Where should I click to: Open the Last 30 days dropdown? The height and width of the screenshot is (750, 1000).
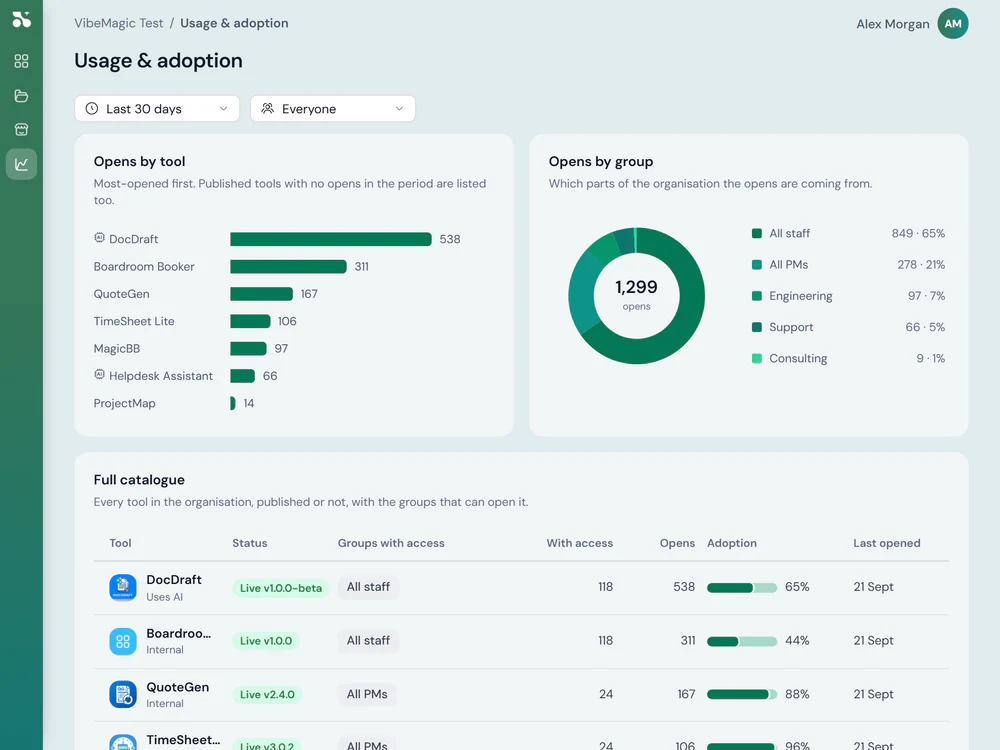[x=157, y=108]
